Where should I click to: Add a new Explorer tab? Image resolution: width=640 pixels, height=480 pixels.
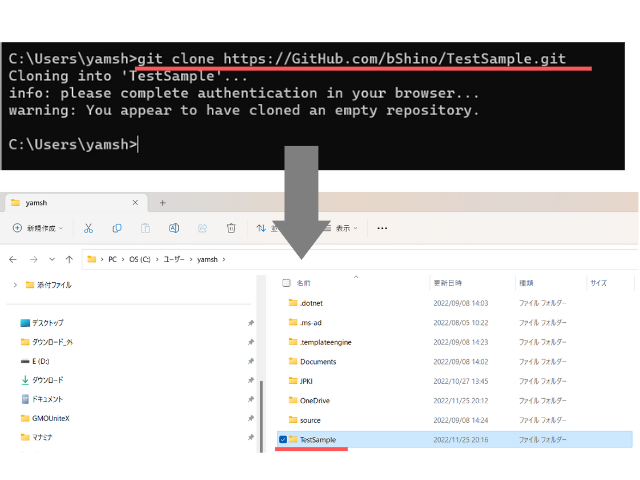point(162,203)
